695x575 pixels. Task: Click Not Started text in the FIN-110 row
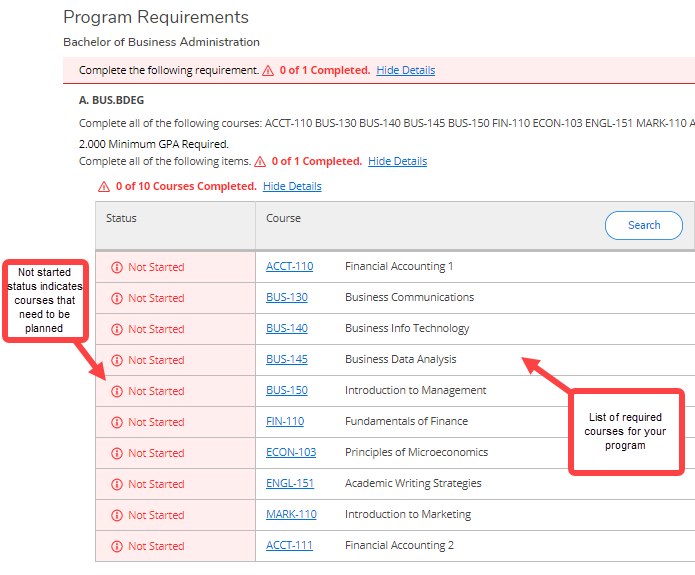click(x=156, y=422)
